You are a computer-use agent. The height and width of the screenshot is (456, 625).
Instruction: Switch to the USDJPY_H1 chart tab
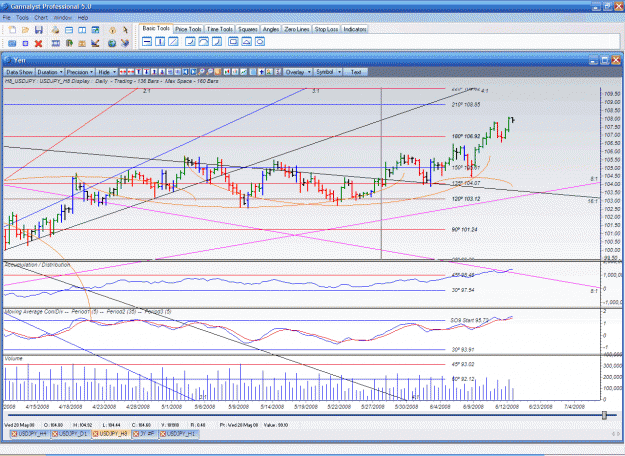point(178,434)
